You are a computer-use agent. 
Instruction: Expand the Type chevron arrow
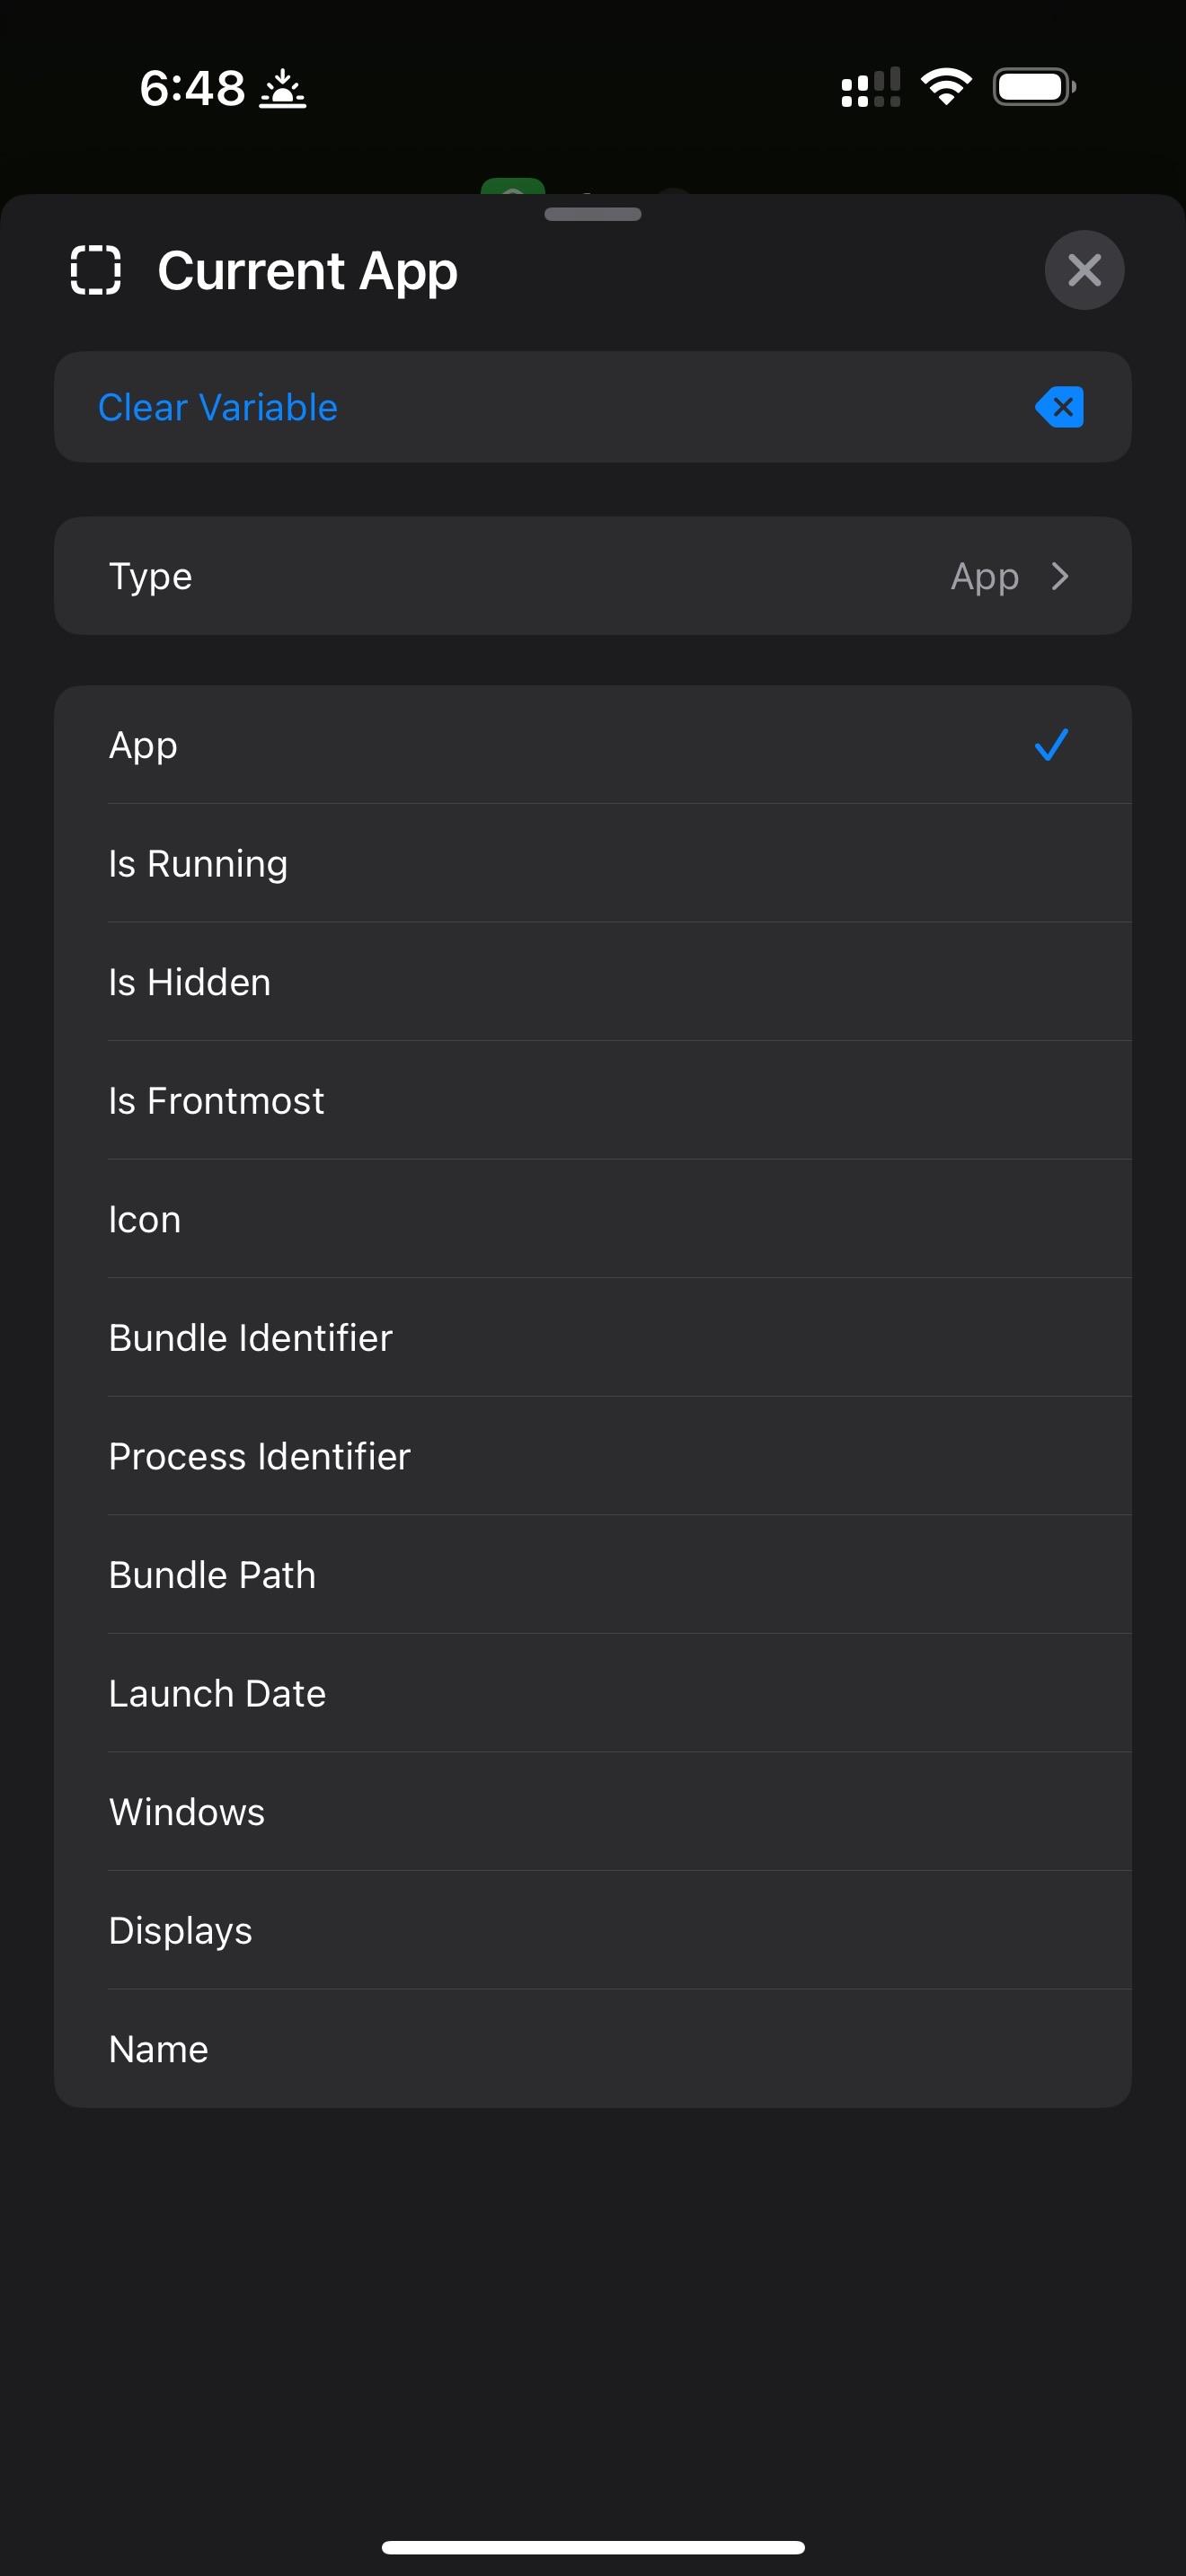tap(1060, 576)
